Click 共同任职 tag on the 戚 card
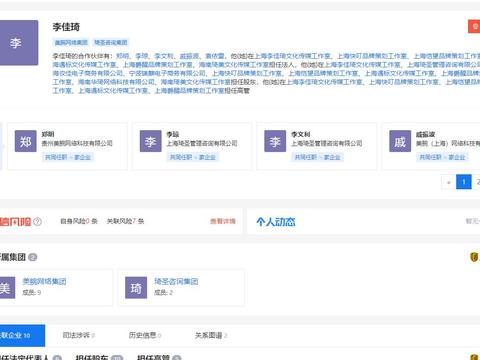Viewport: 480px width, 360px height. click(x=442, y=157)
